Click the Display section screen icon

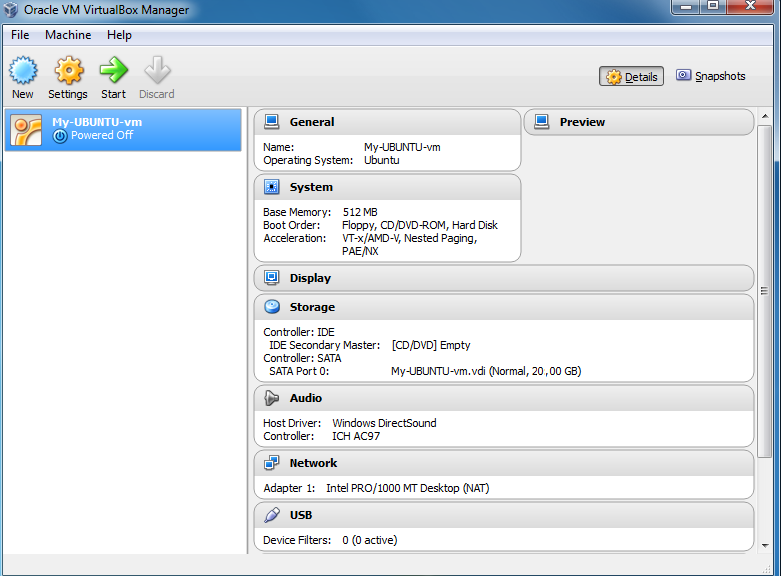point(271,278)
